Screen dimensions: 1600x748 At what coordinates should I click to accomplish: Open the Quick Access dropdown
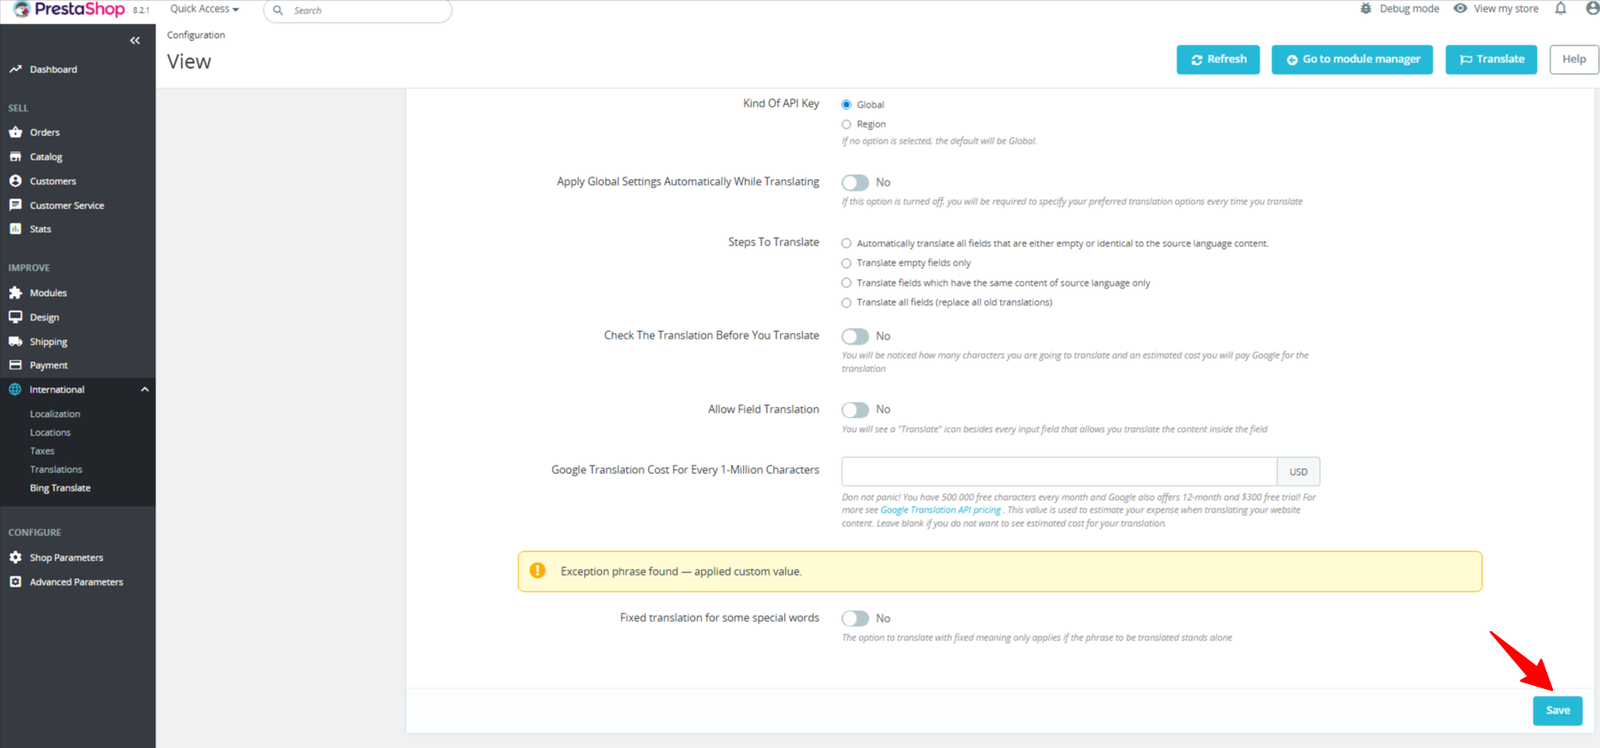[204, 9]
